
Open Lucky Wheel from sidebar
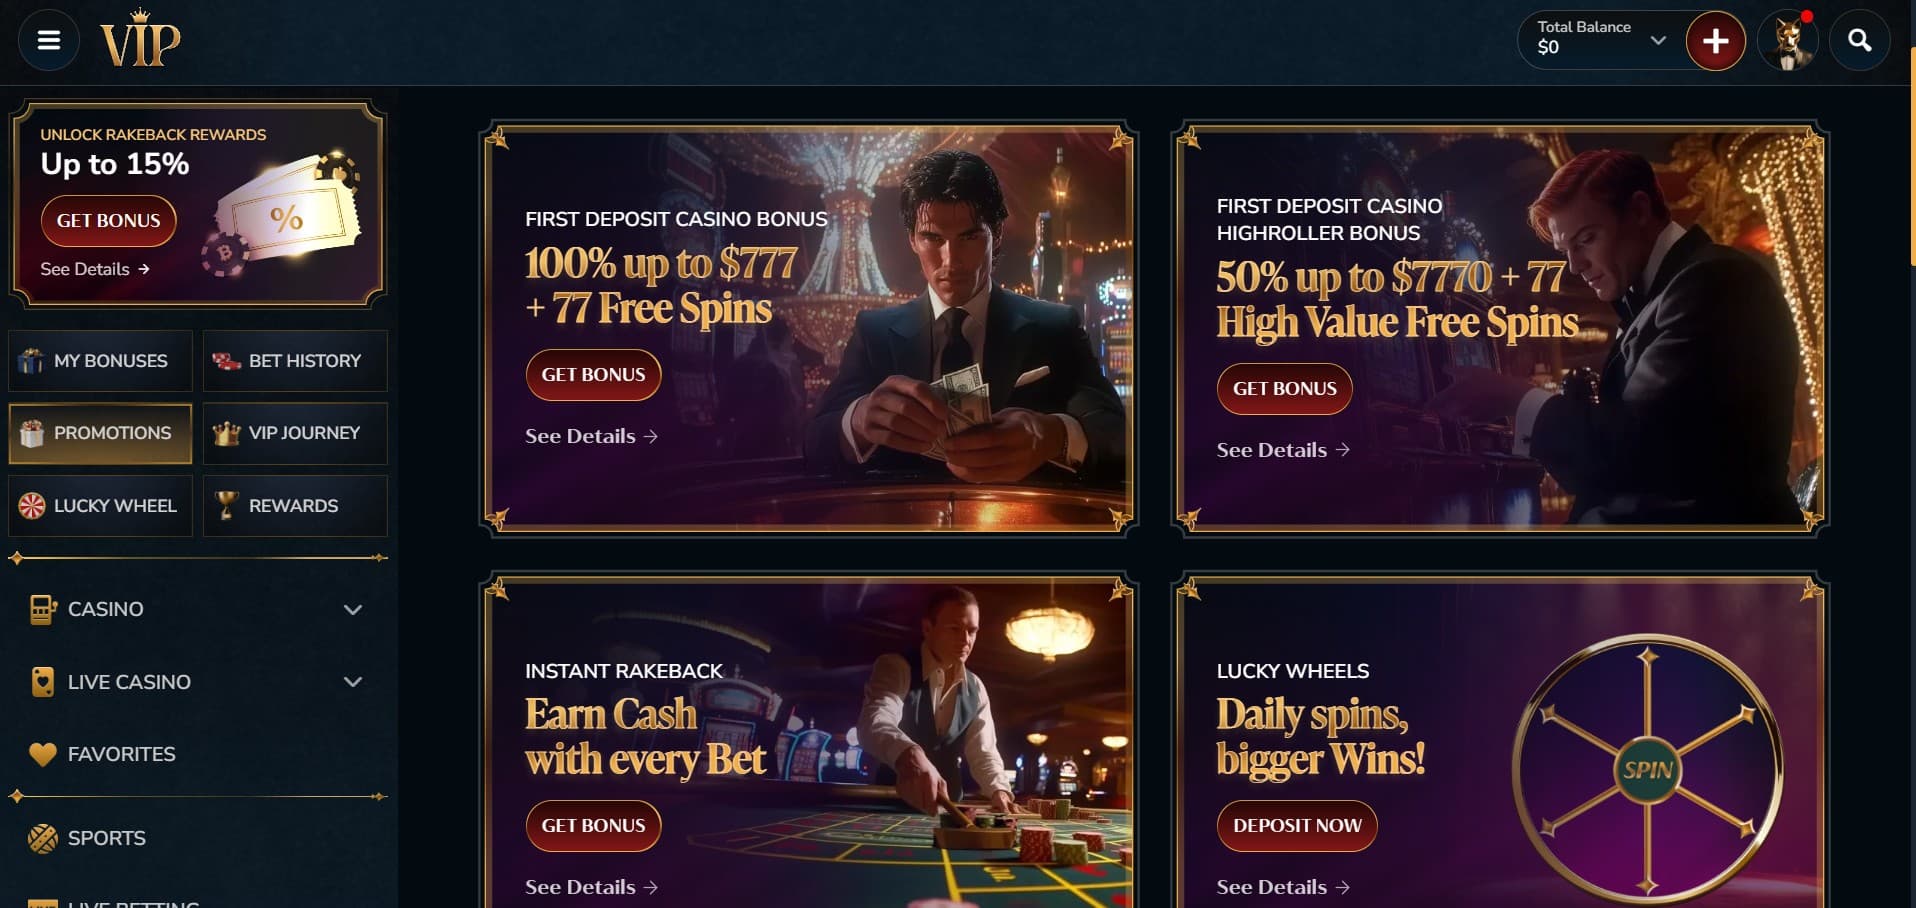point(100,506)
